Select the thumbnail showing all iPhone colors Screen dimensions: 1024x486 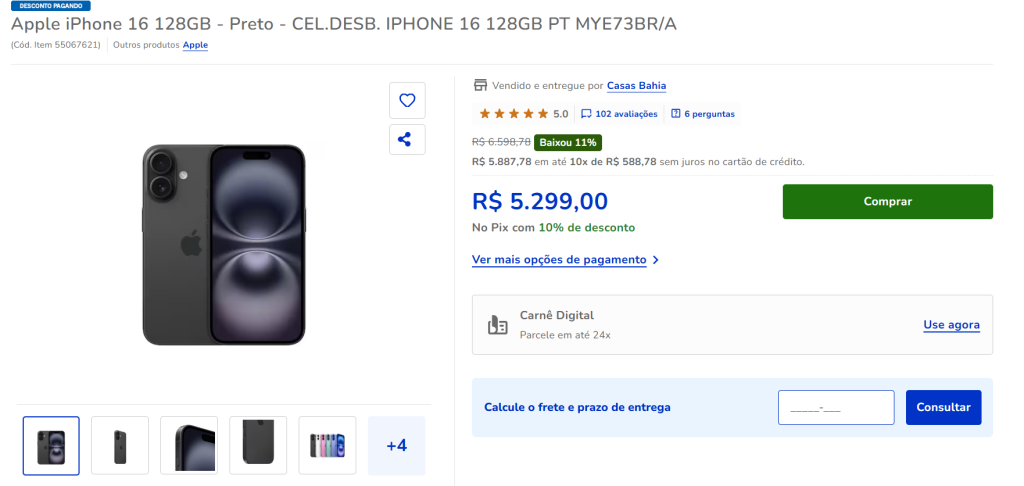pyautogui.click(x=327, y=445)
